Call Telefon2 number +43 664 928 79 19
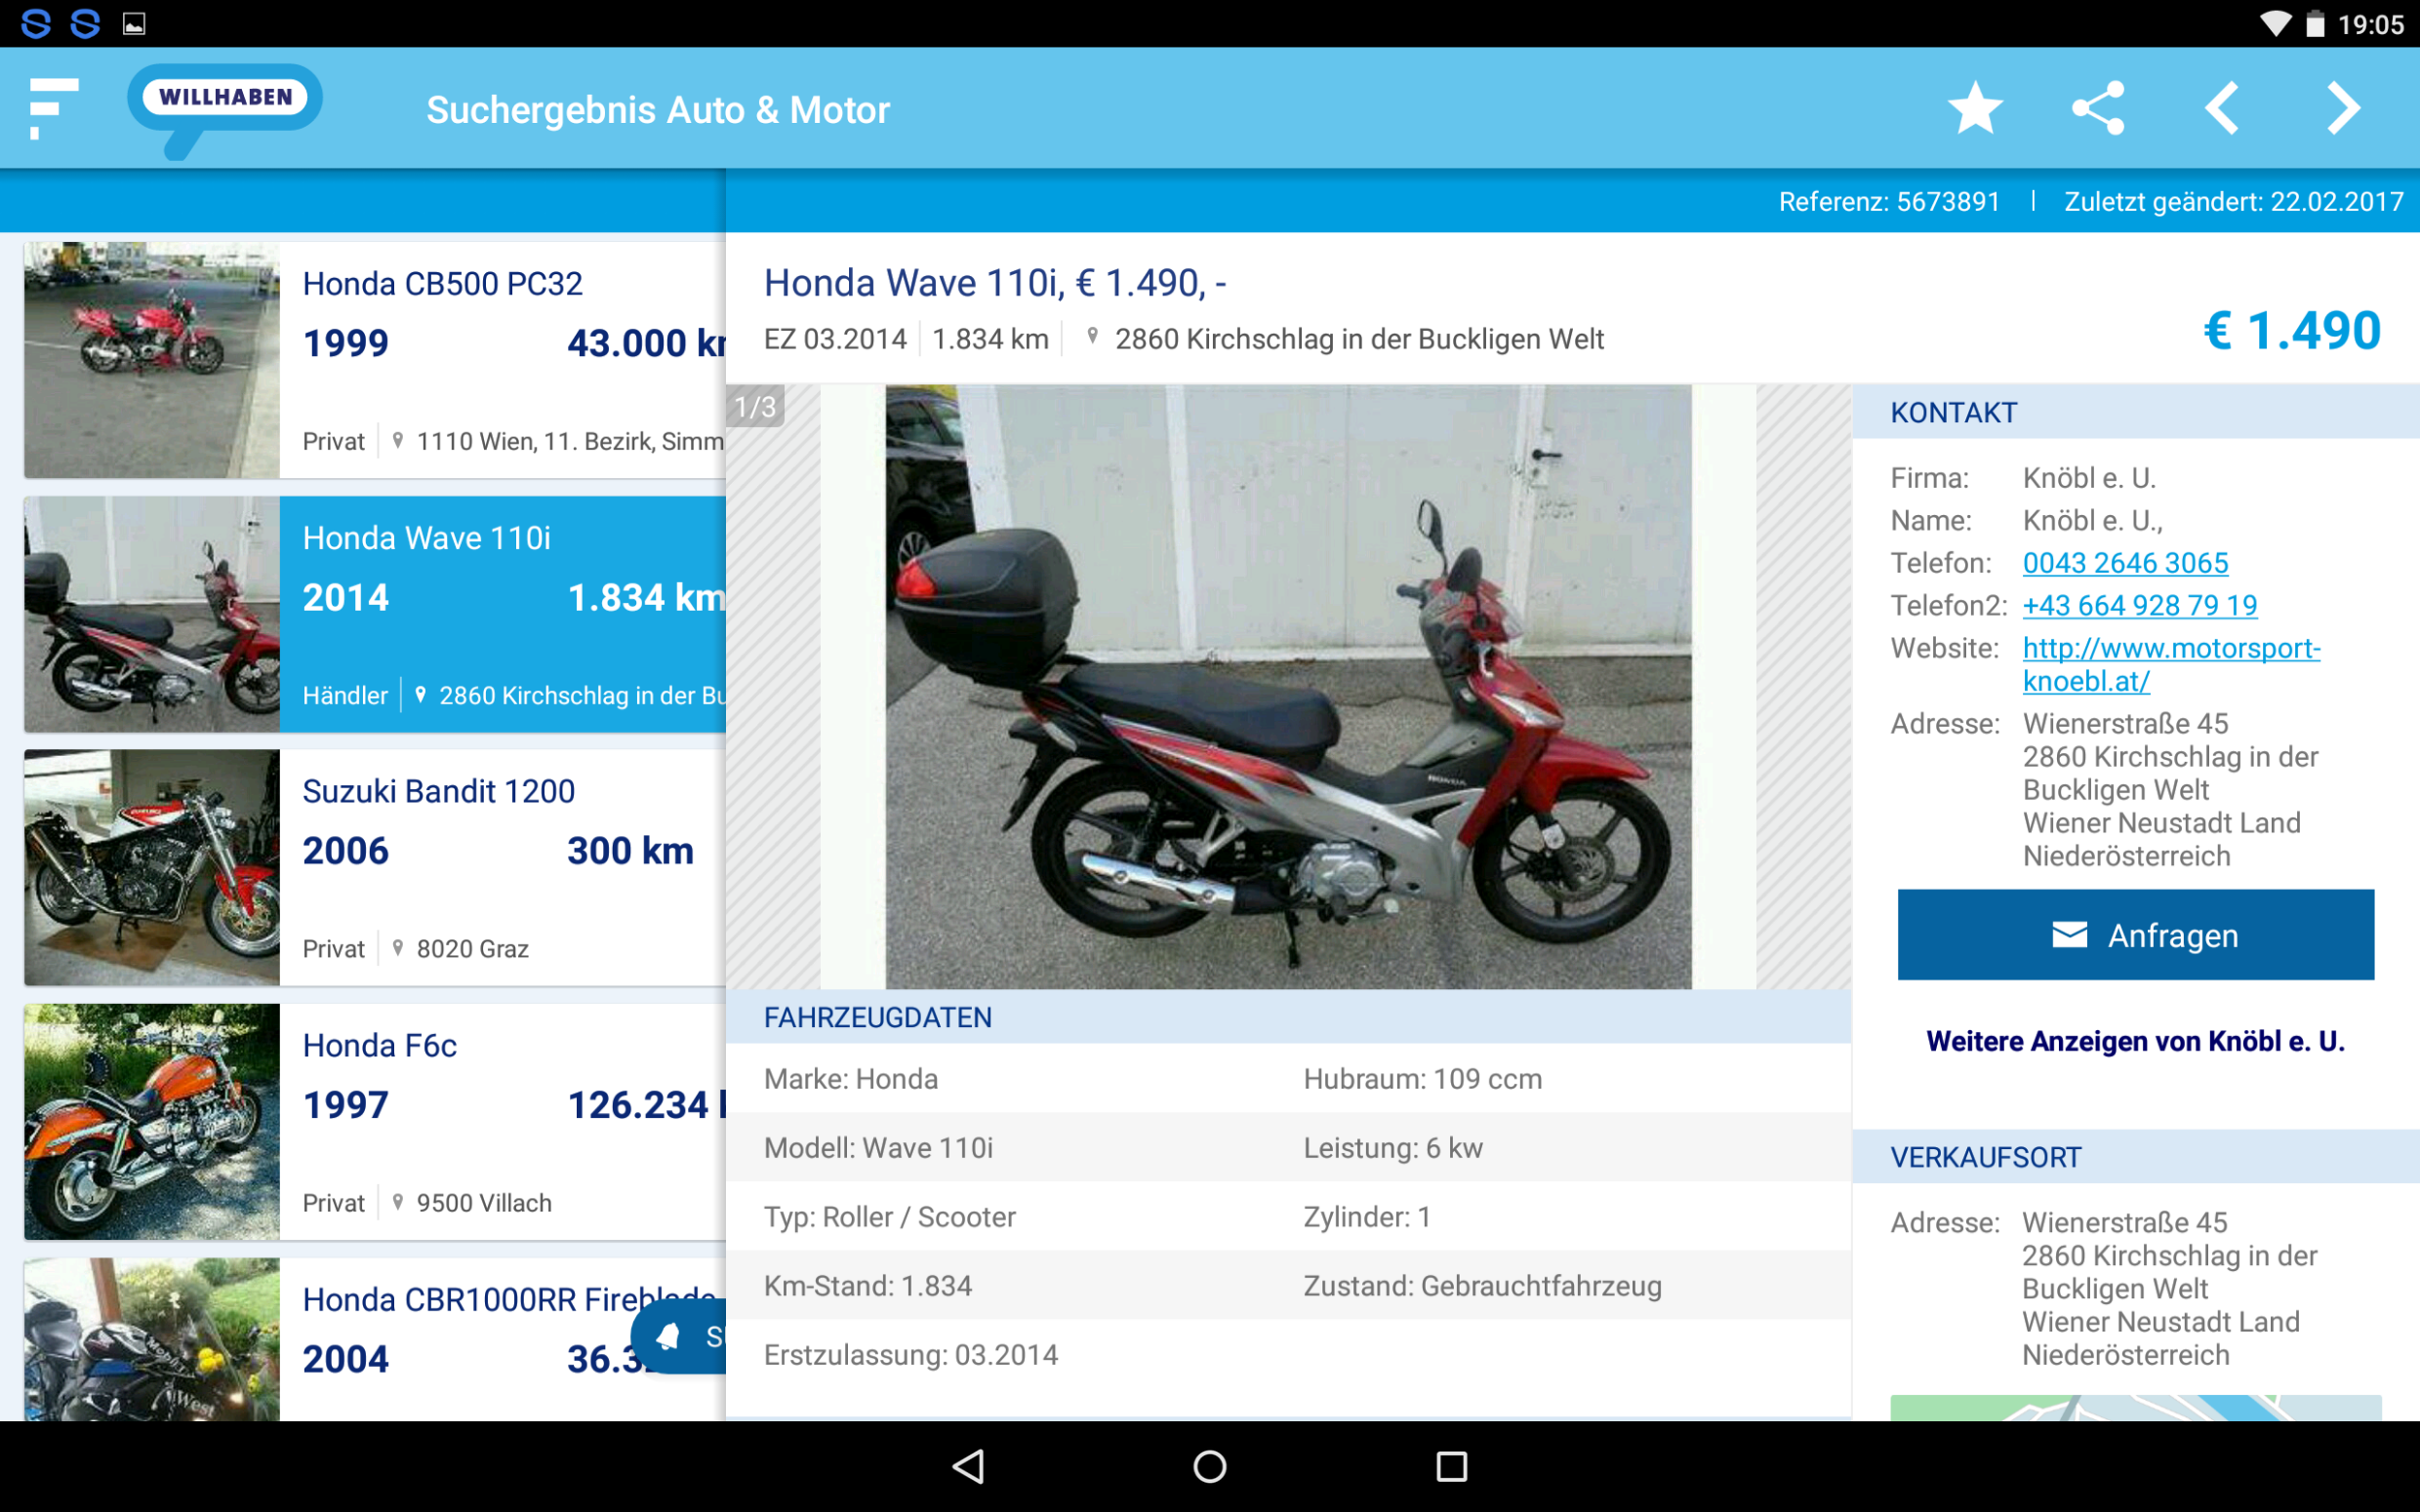 2139,605
